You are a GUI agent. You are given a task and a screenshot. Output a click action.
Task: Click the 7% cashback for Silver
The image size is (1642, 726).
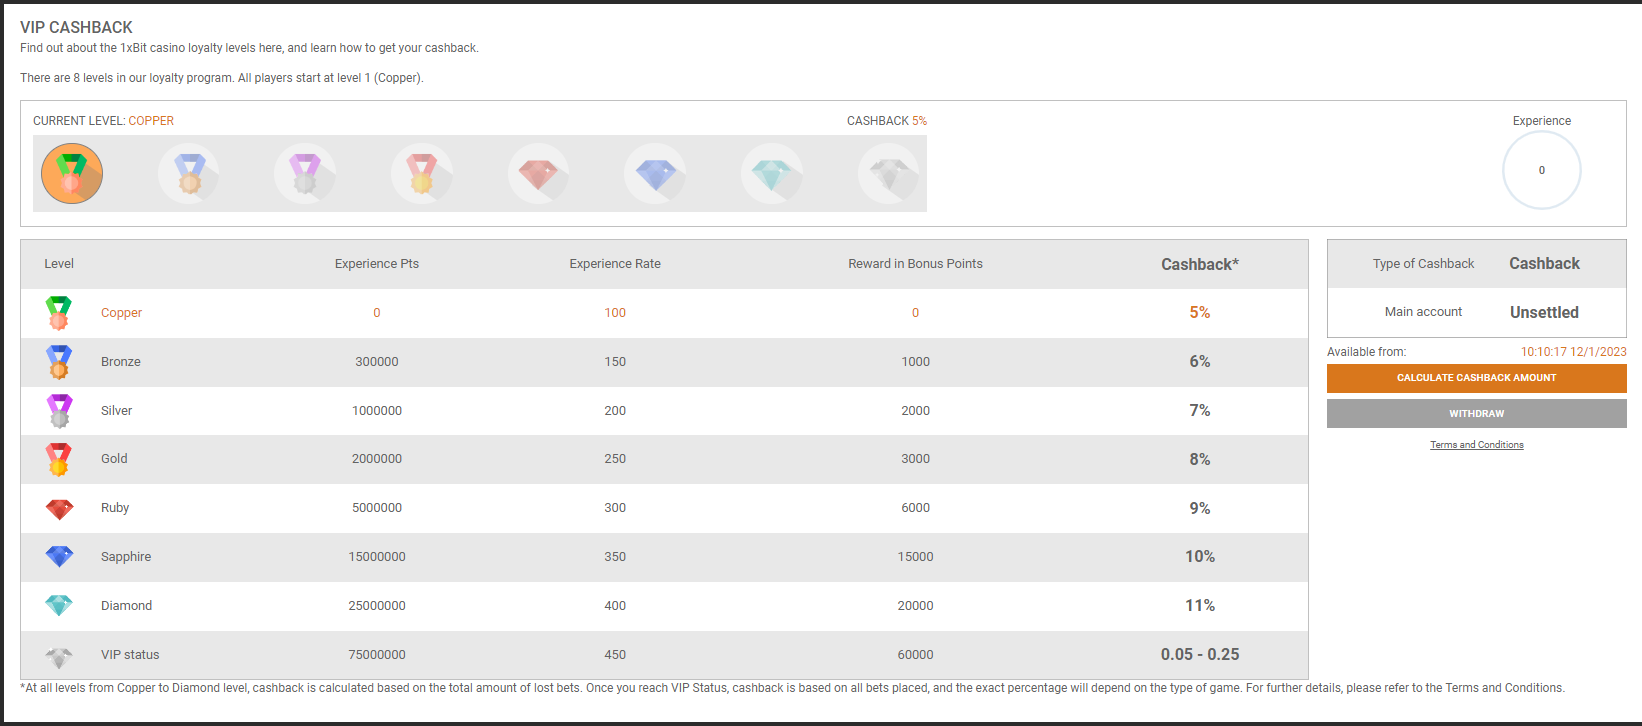(1200, 411)
